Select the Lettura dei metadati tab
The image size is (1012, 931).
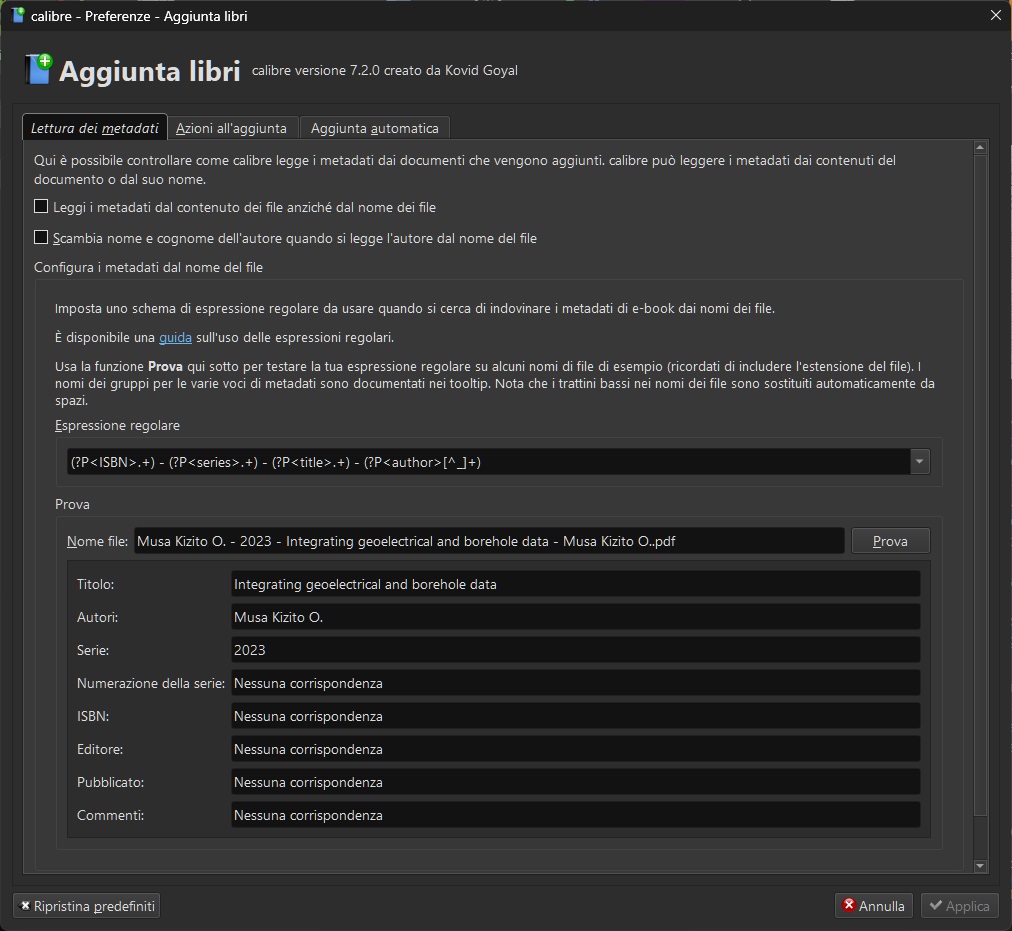point(94,128)
